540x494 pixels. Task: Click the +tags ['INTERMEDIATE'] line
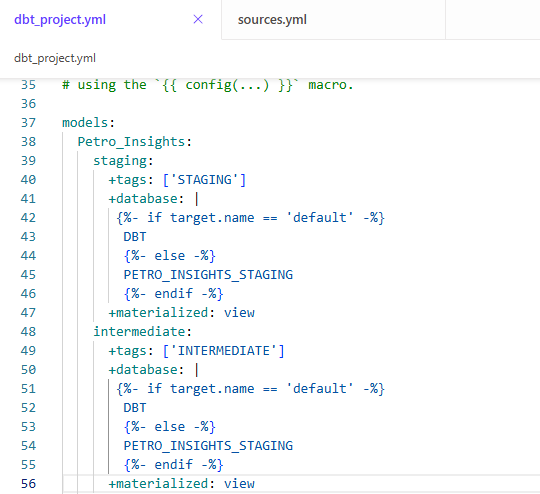click(x=196, y=351)
